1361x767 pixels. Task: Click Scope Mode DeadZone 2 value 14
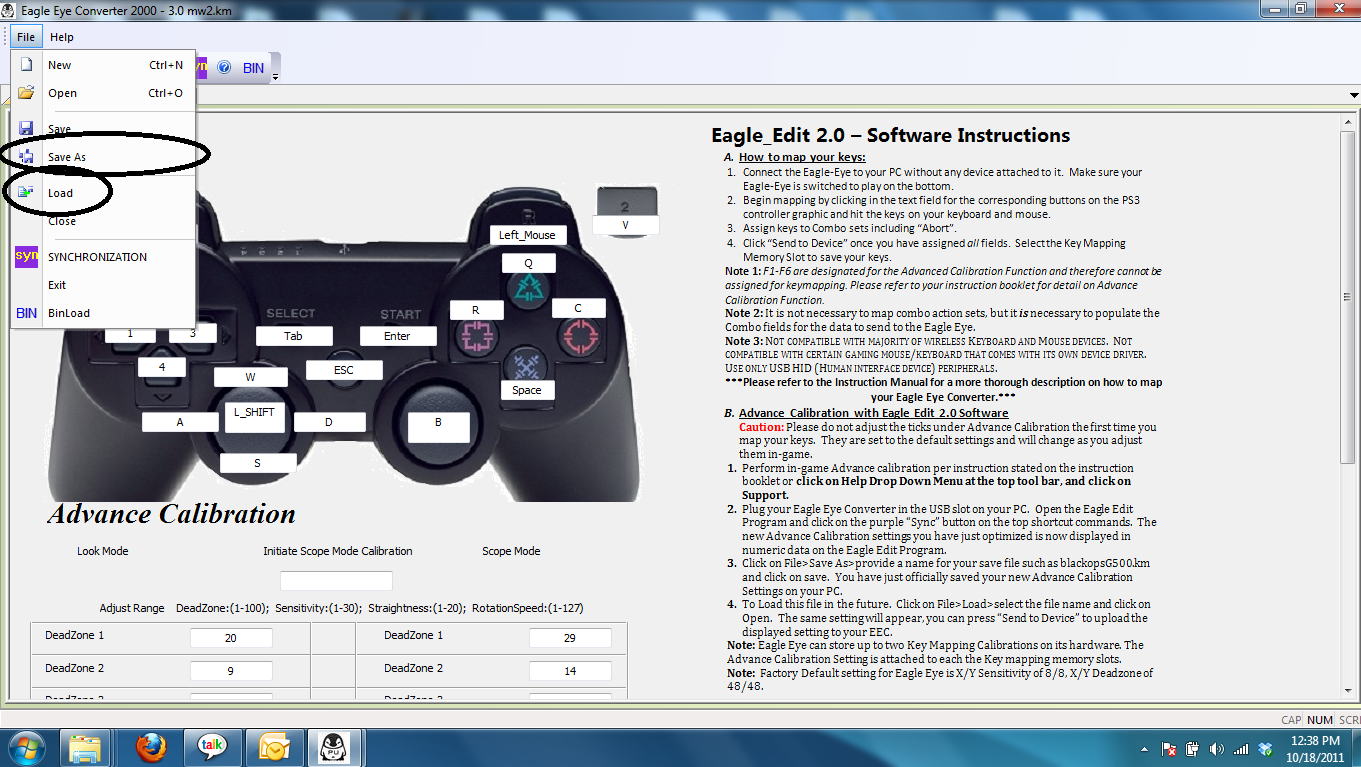pos(570,671)
